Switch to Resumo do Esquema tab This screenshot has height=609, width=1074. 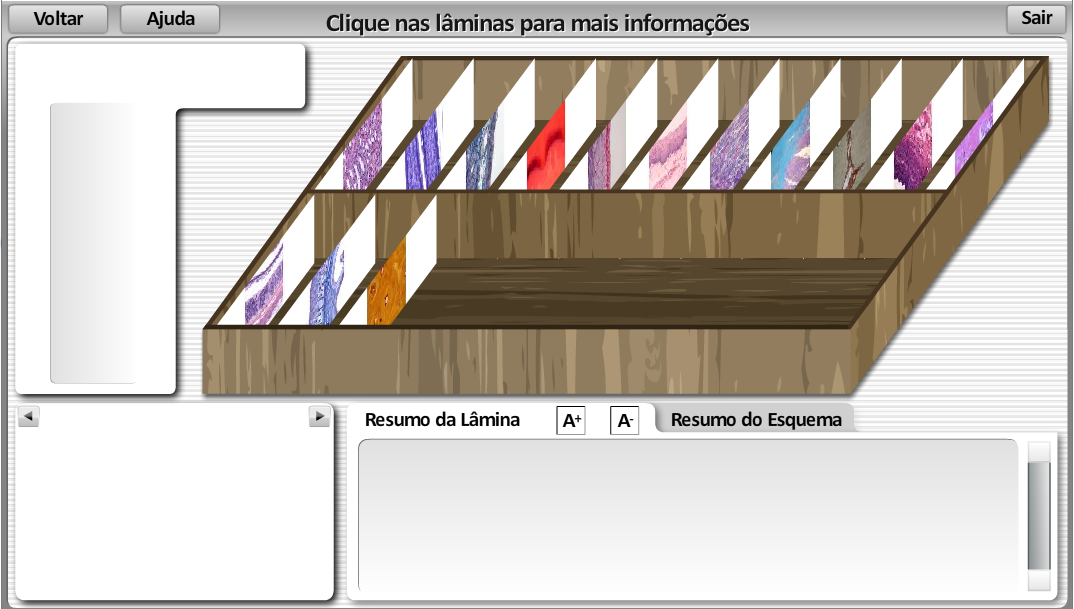[x=756, y=420]
